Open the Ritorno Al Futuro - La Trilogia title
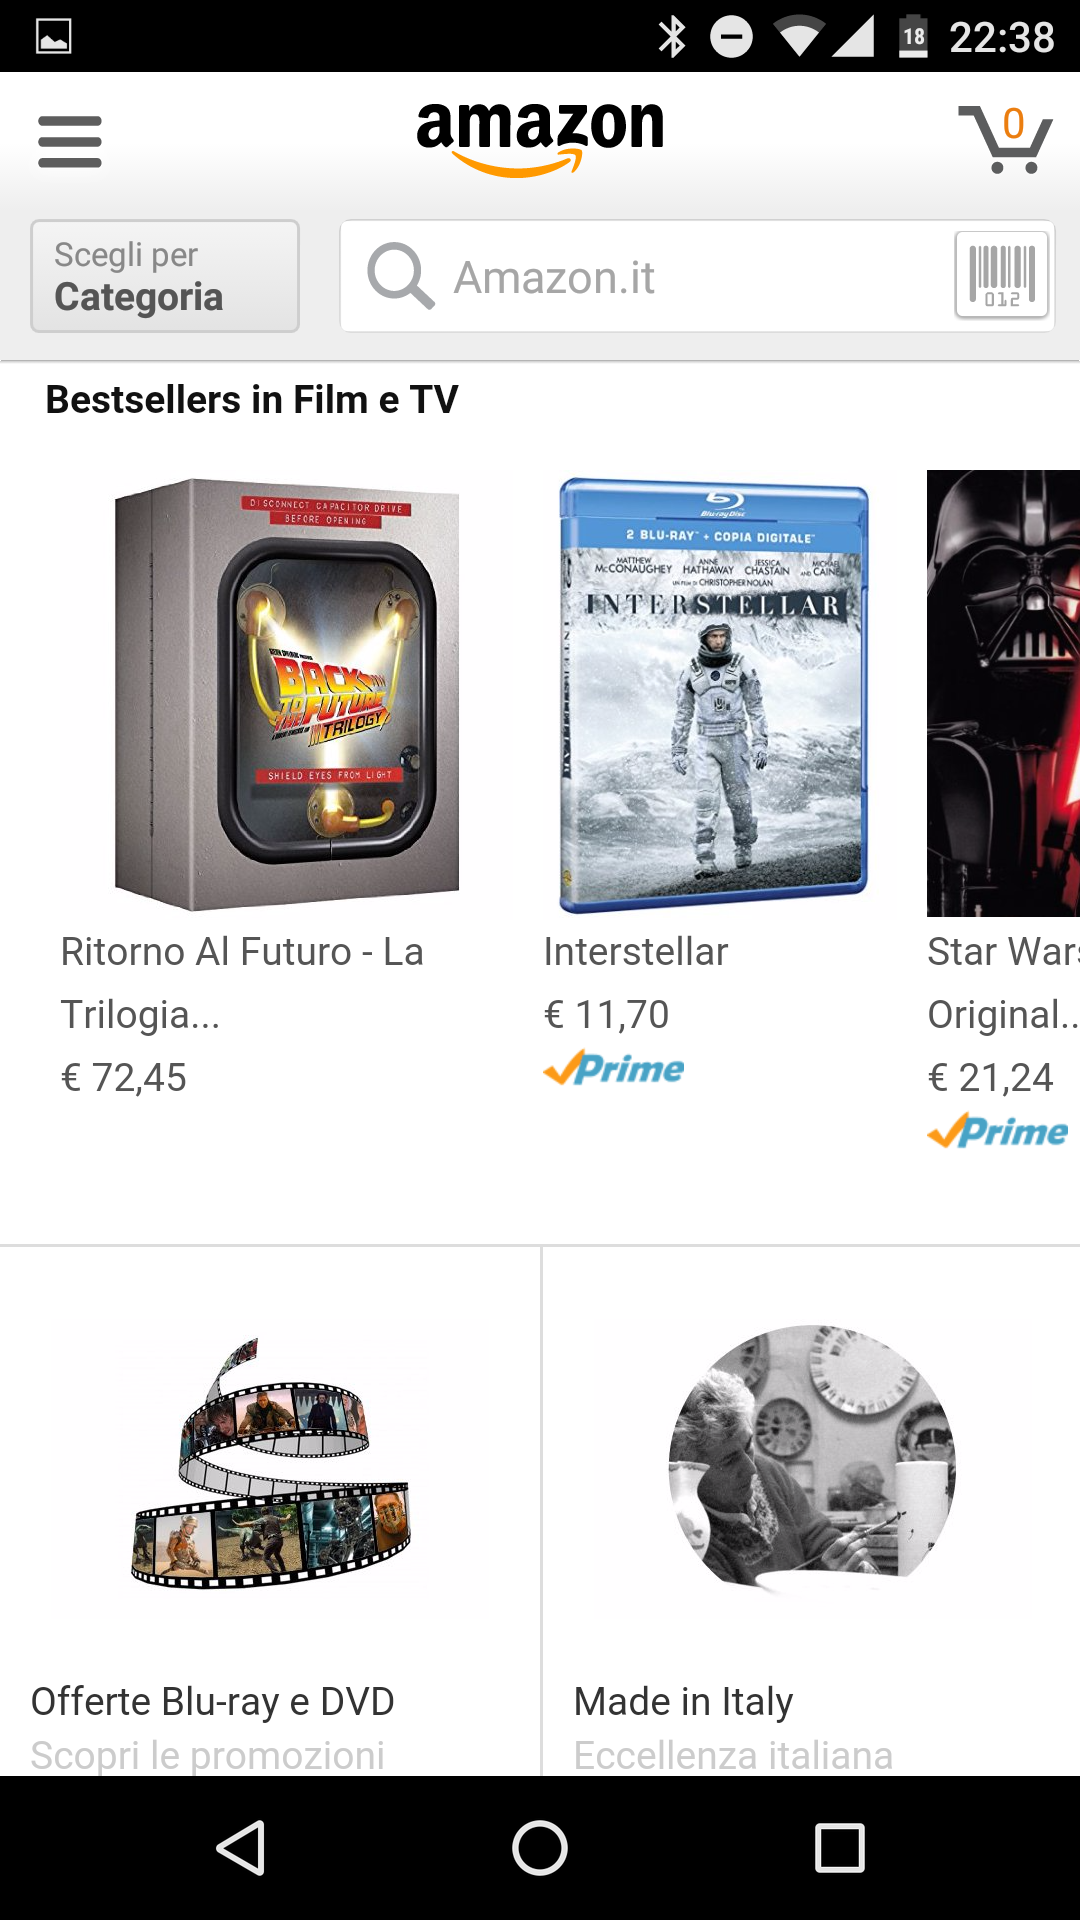The width and height of the screenshot is (1080, 1920). coord(242,983)
